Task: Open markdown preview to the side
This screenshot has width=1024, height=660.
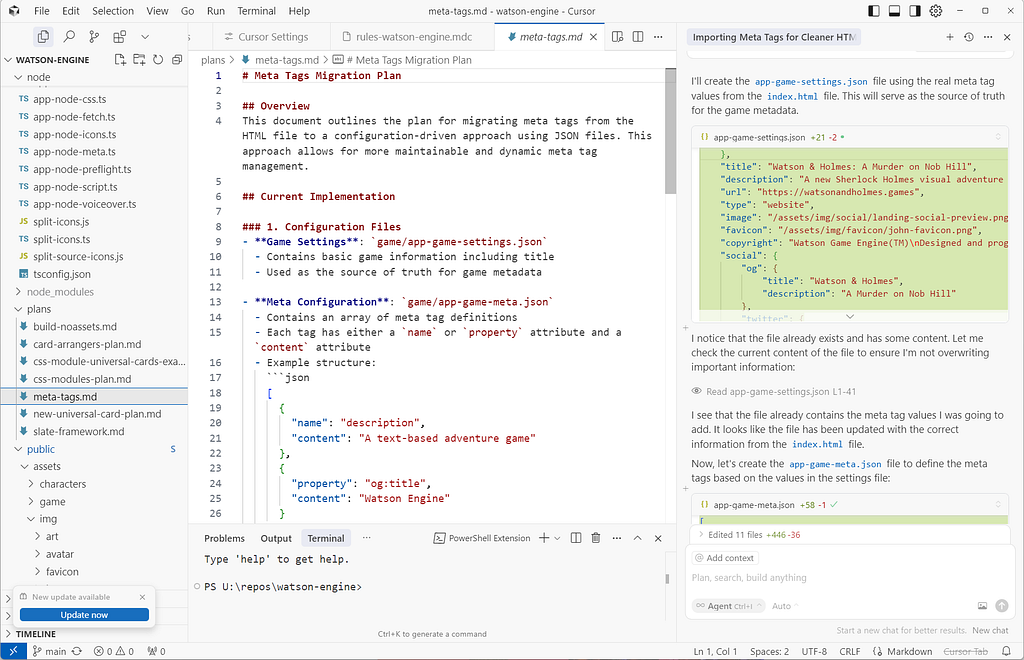Action: [x=617, y=37]
